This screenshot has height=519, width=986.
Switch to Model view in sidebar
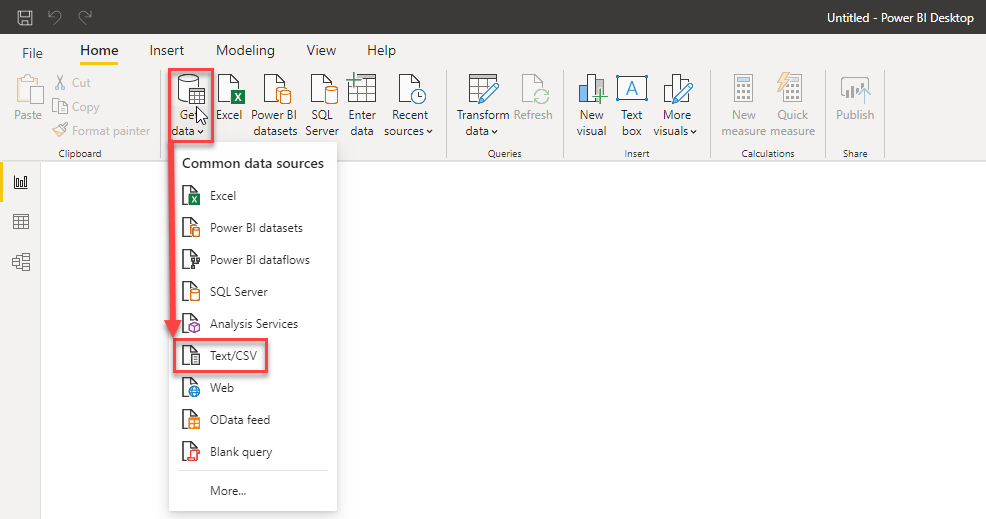coord(21,262)
